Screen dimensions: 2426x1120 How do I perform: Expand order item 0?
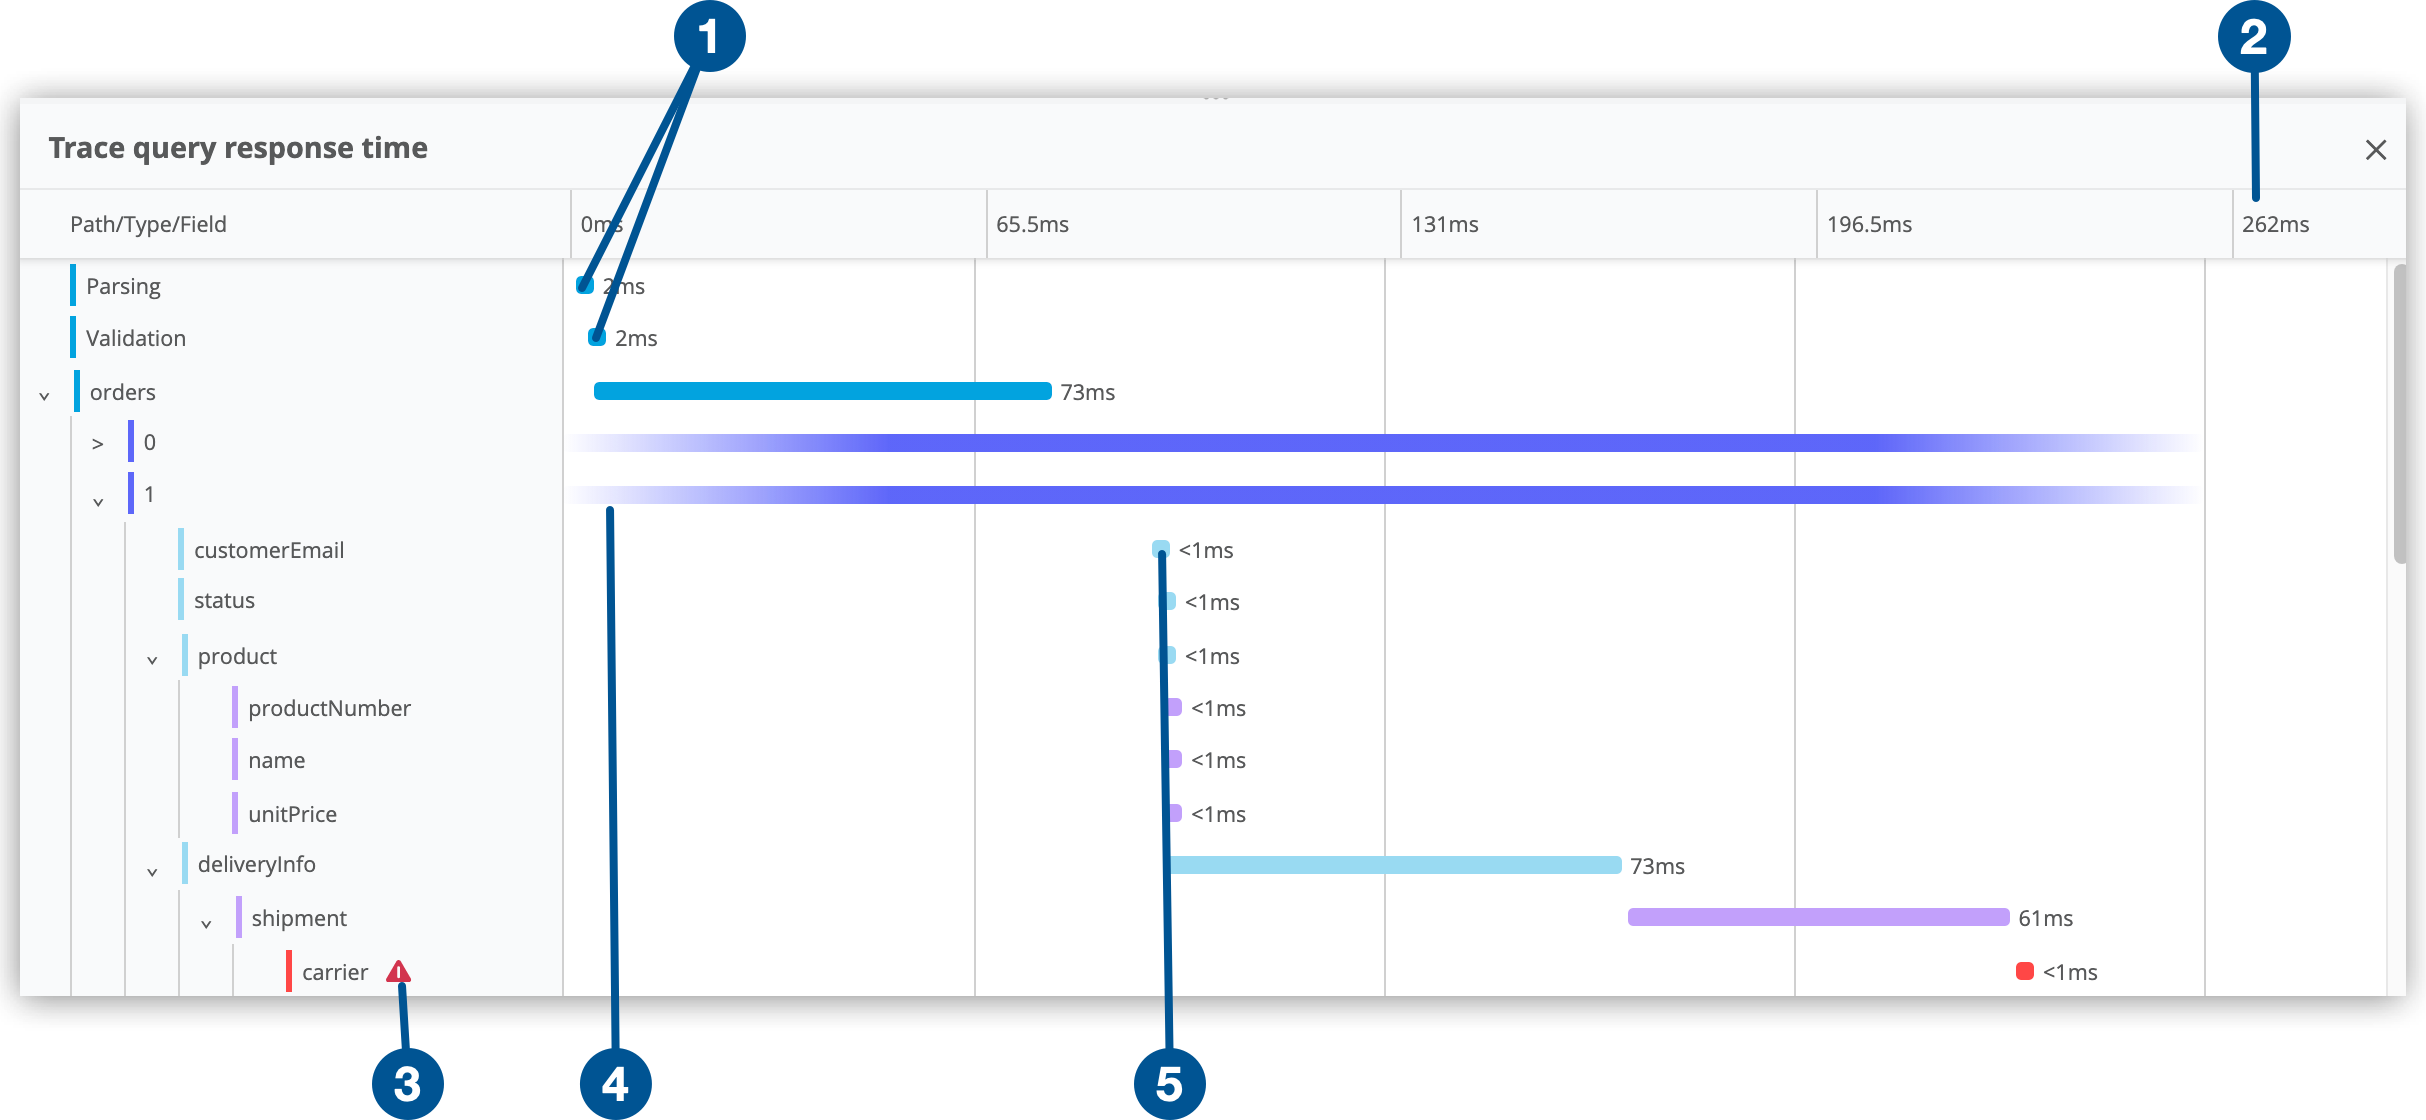(x=98, y=443)
